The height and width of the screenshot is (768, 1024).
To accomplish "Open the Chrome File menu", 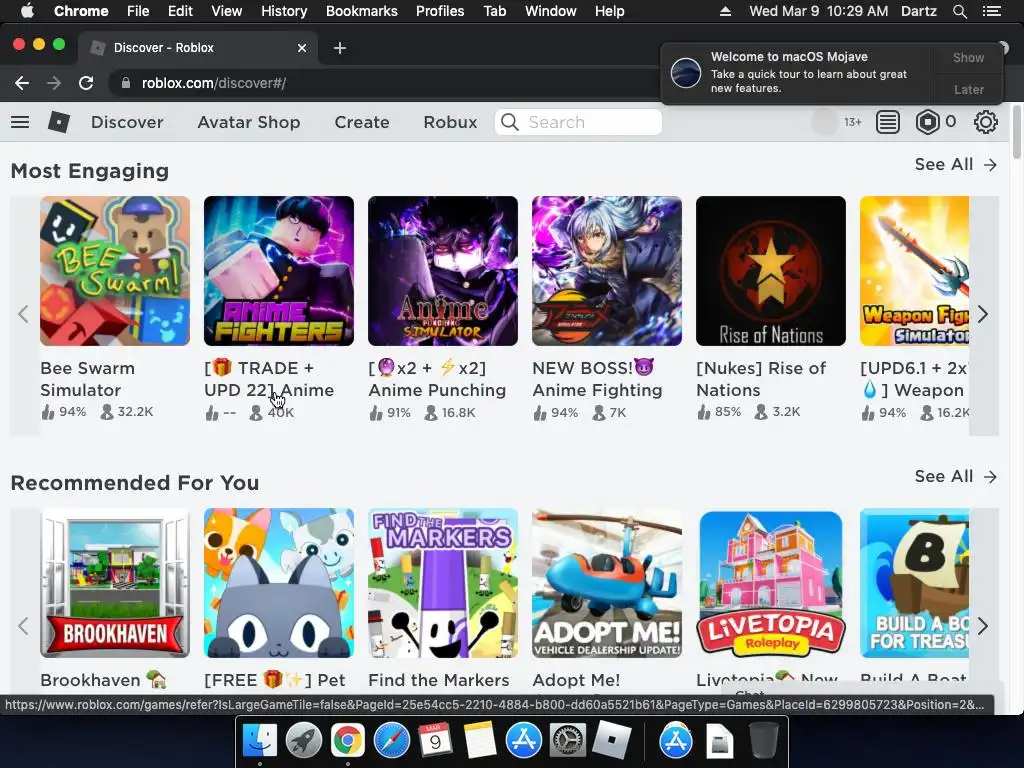I will pos(138,11).
